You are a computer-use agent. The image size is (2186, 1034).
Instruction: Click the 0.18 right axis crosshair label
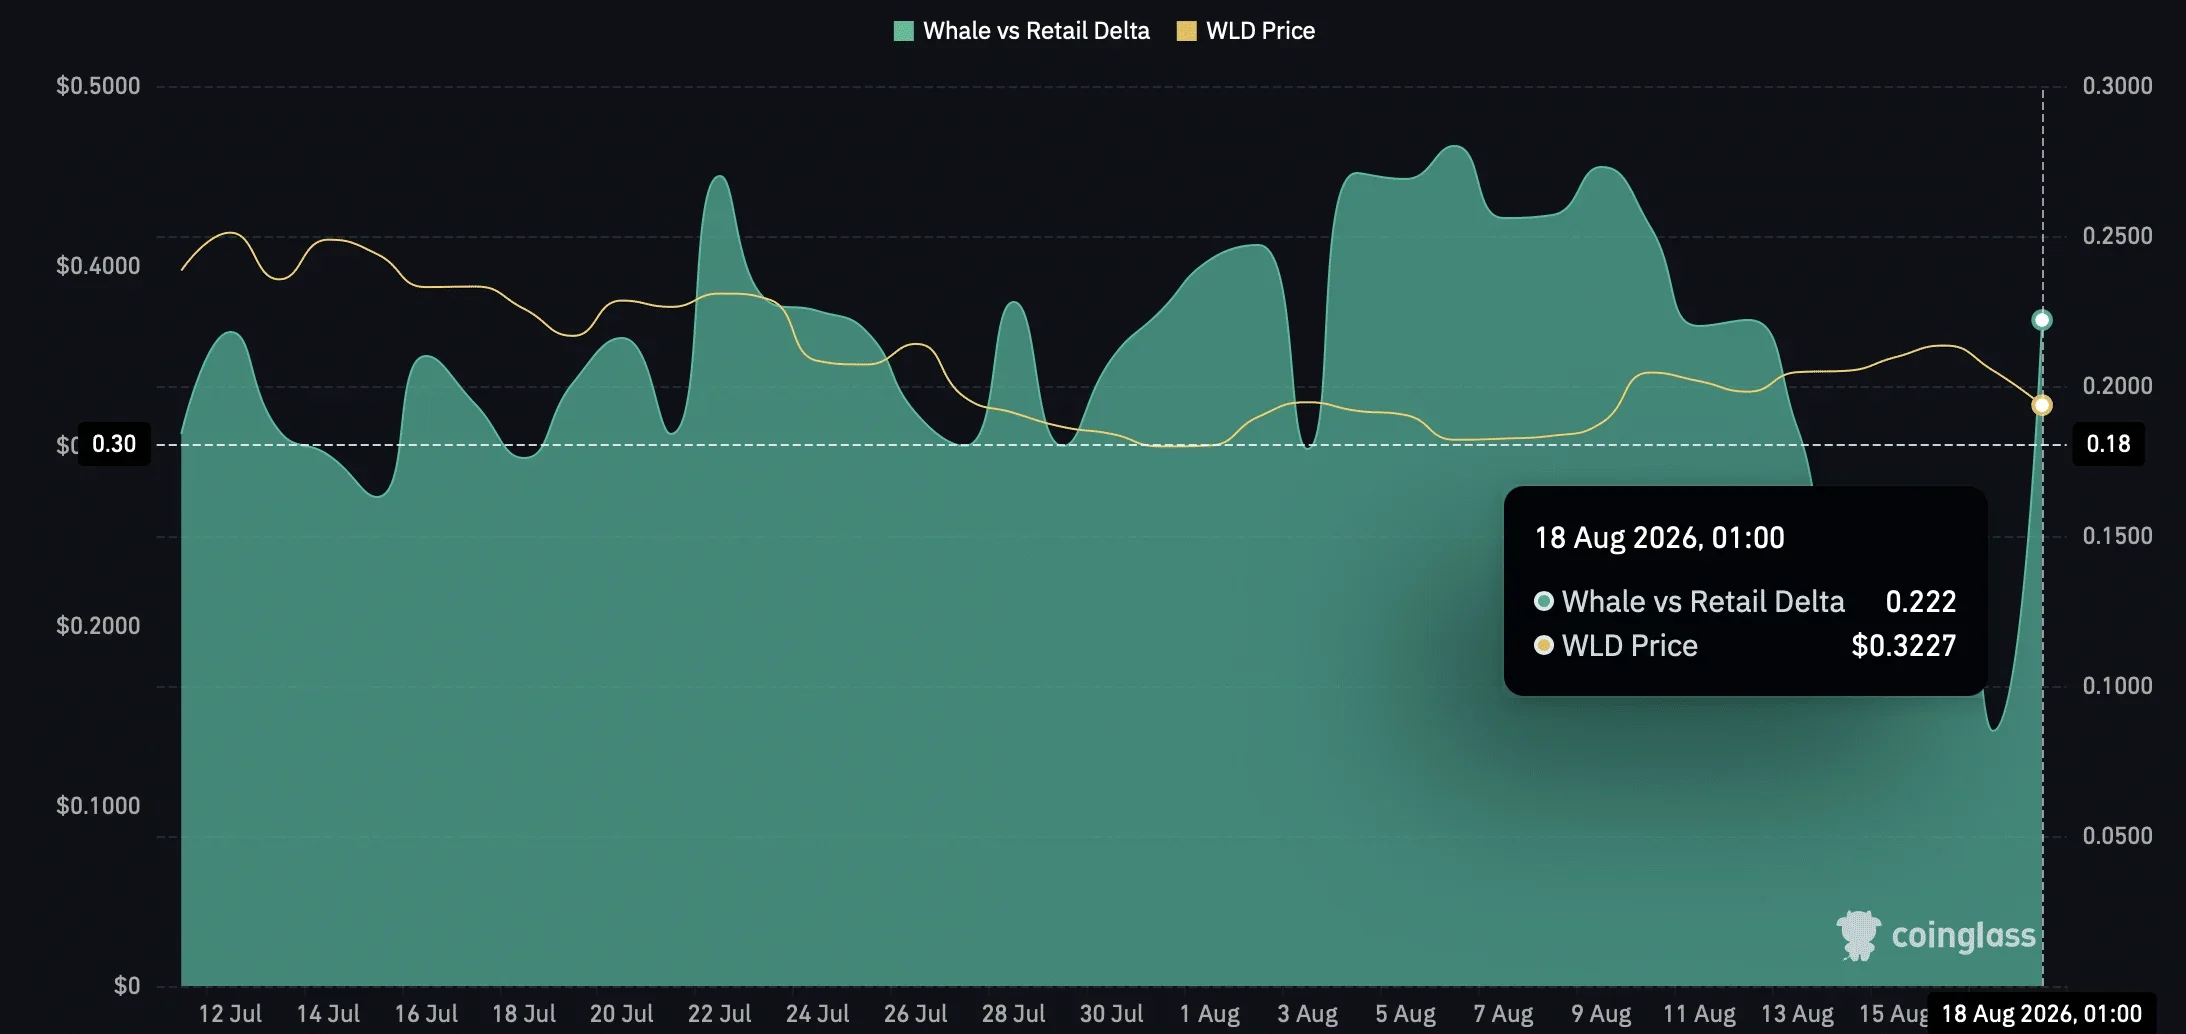coord(2108,444)
